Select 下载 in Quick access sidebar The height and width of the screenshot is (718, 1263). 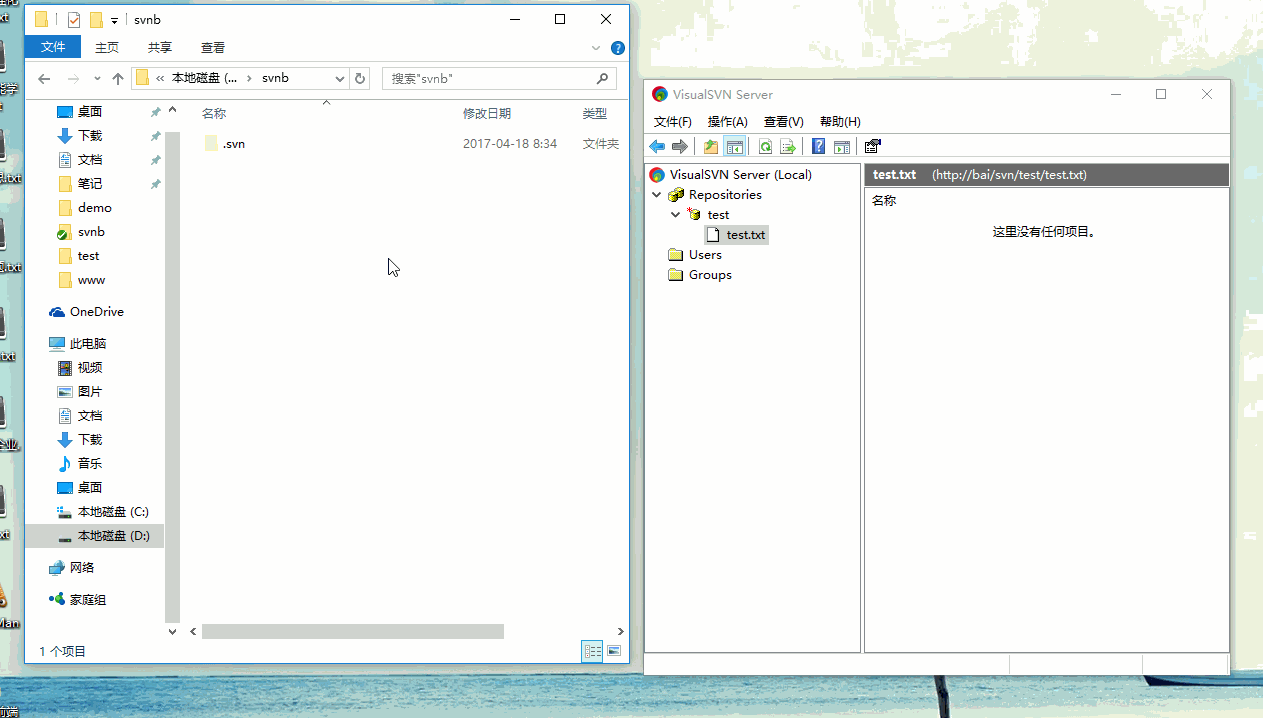(90, 136)
